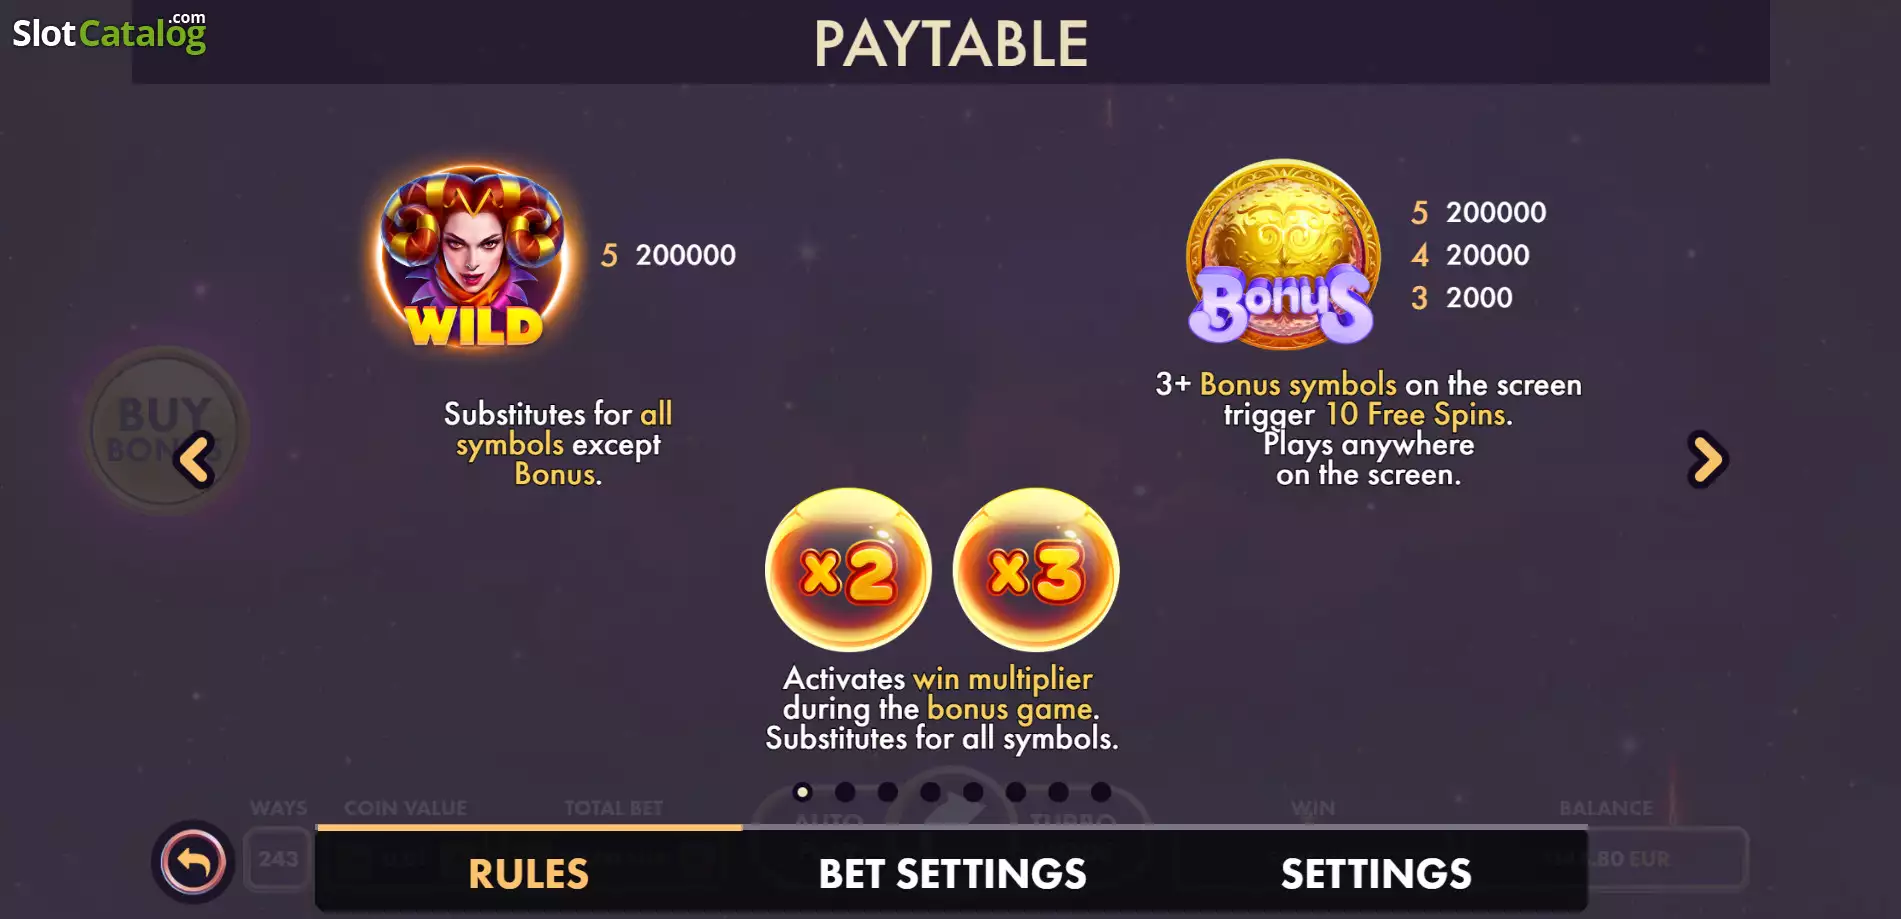The height and width of the screenshot is (919, 1901).
Task: Select the second page indicator dot
Action: point(845,792)
